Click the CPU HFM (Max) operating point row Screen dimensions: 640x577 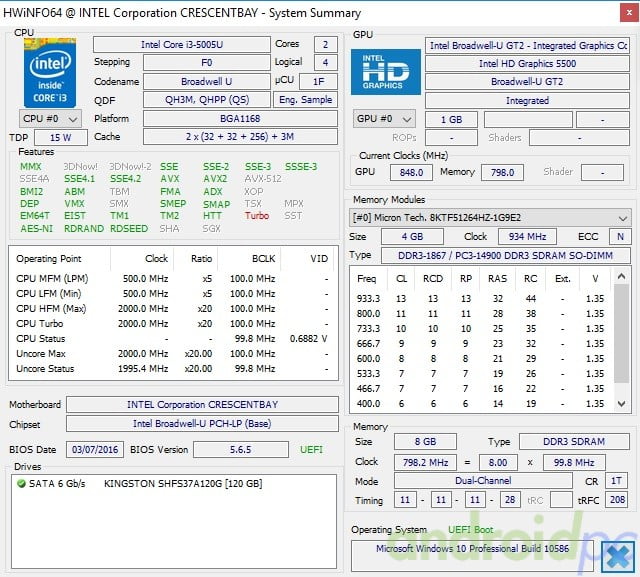point(172,308)
